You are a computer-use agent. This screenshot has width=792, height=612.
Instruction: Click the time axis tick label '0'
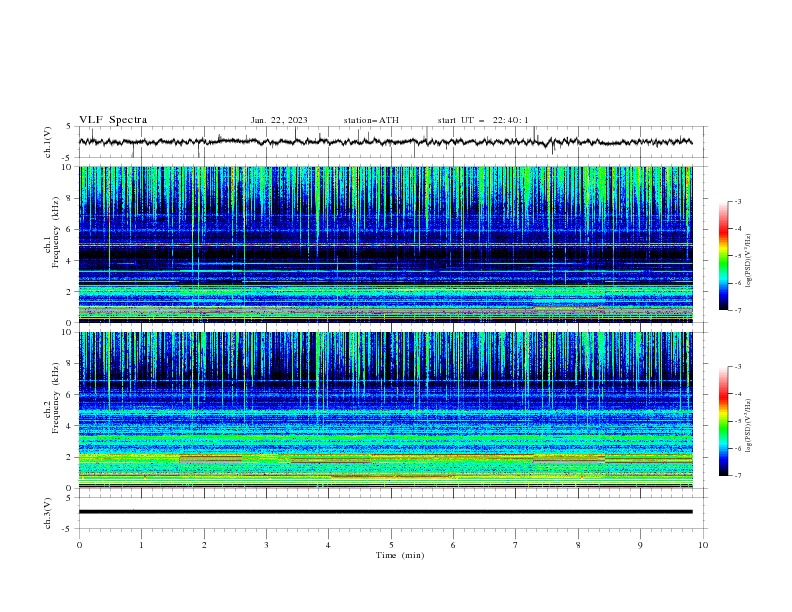coord(79,545)
